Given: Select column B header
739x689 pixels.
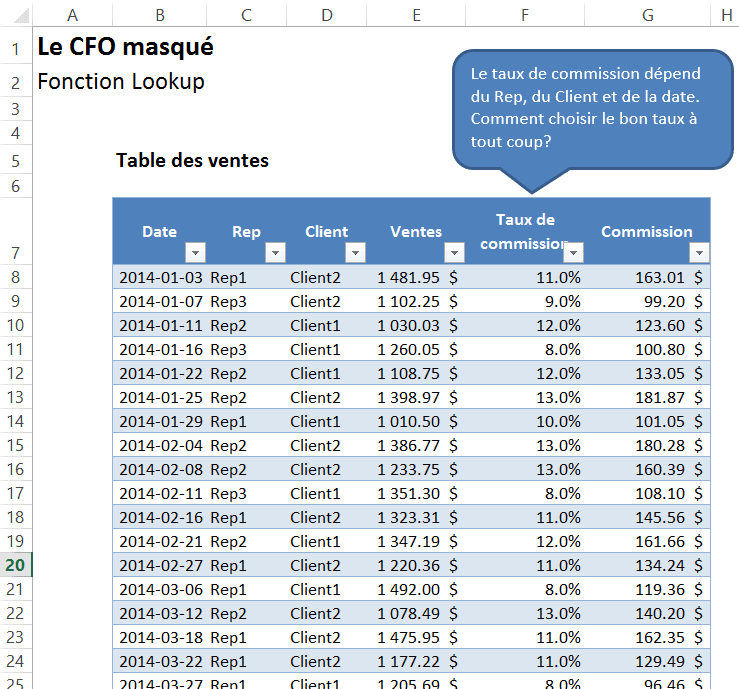Looking at the screenshot, I should tap(160, 14).
